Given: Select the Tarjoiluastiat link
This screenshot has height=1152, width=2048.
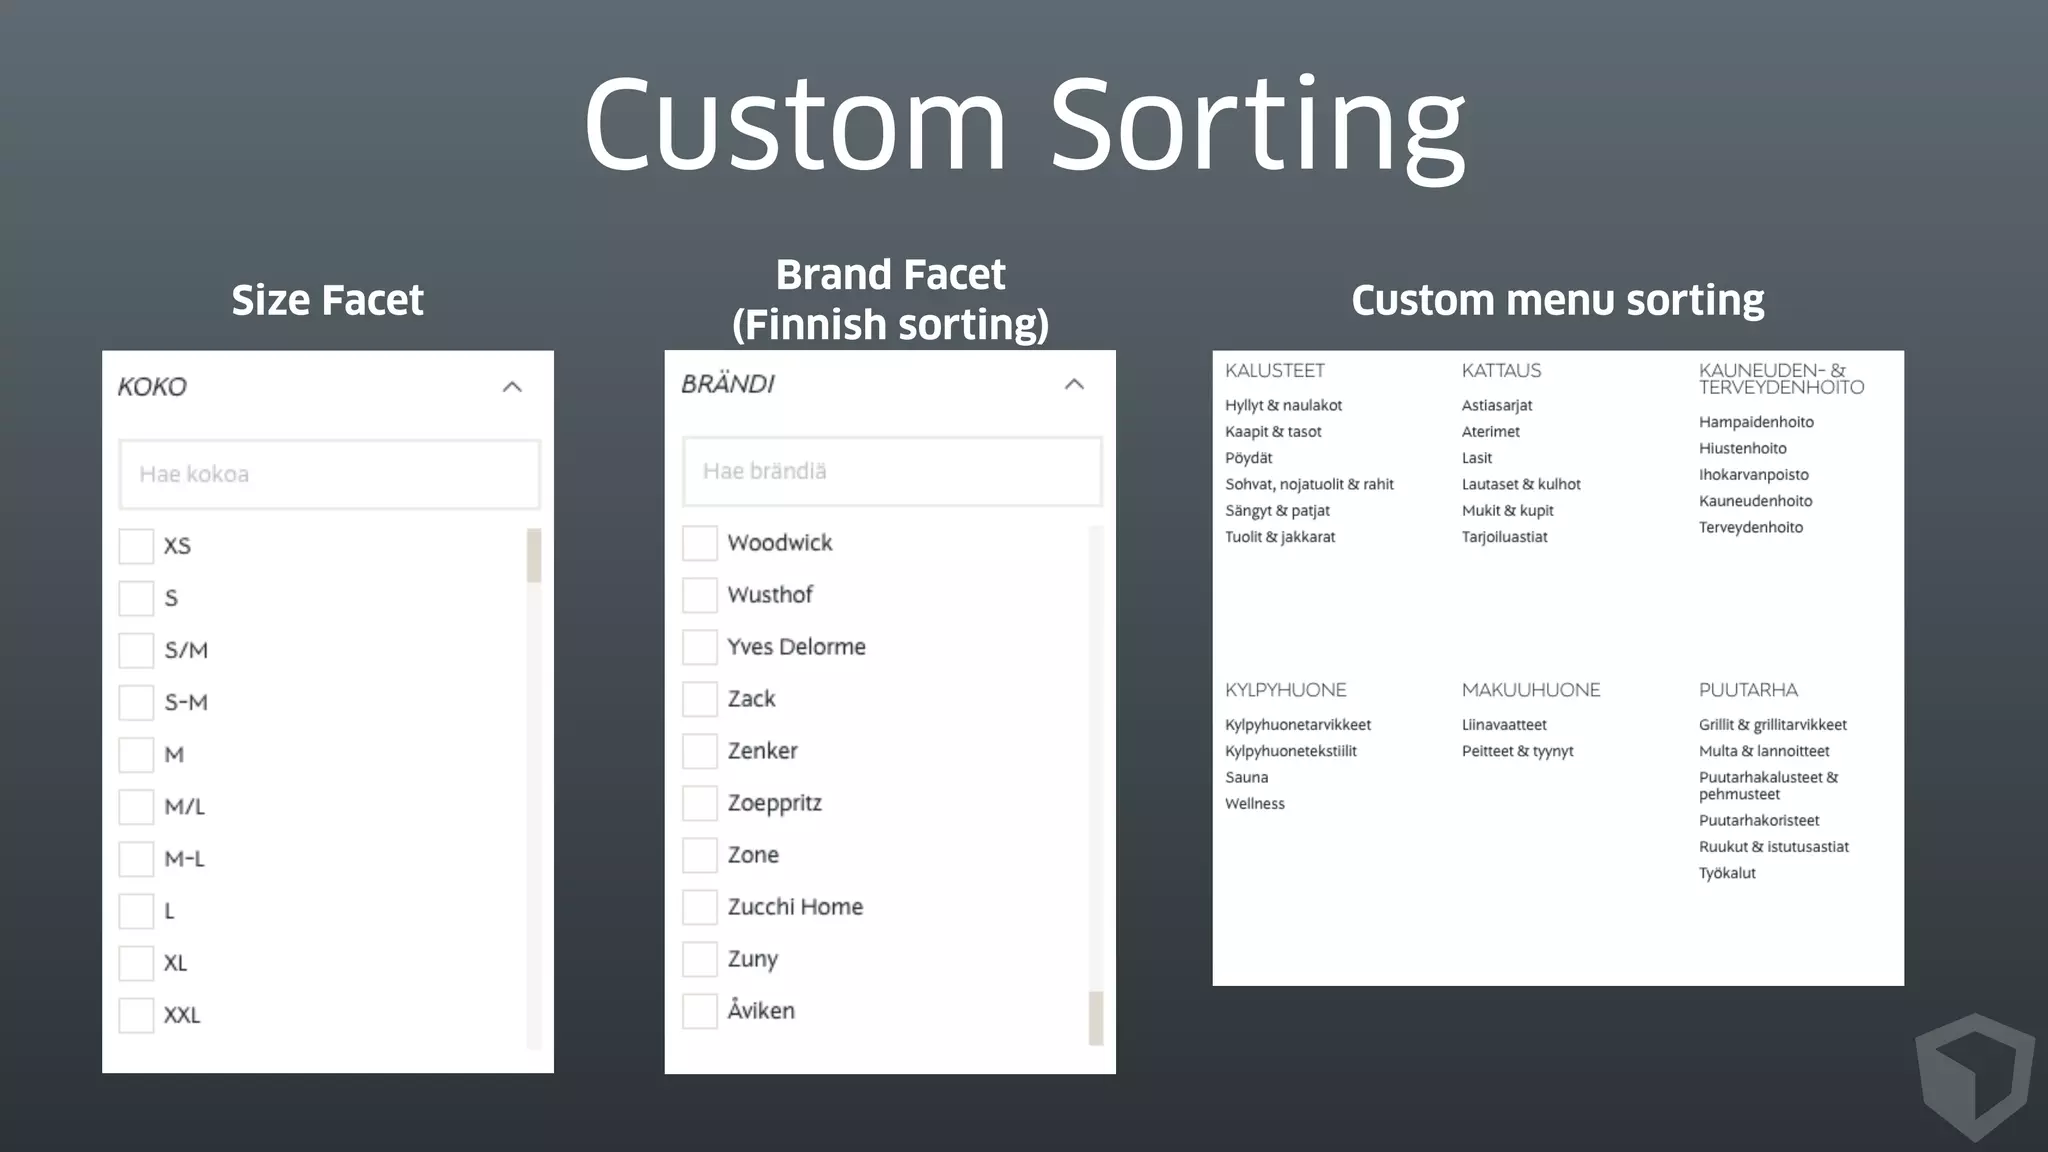Looking at the screenshot, I should tap(1505, 537).
